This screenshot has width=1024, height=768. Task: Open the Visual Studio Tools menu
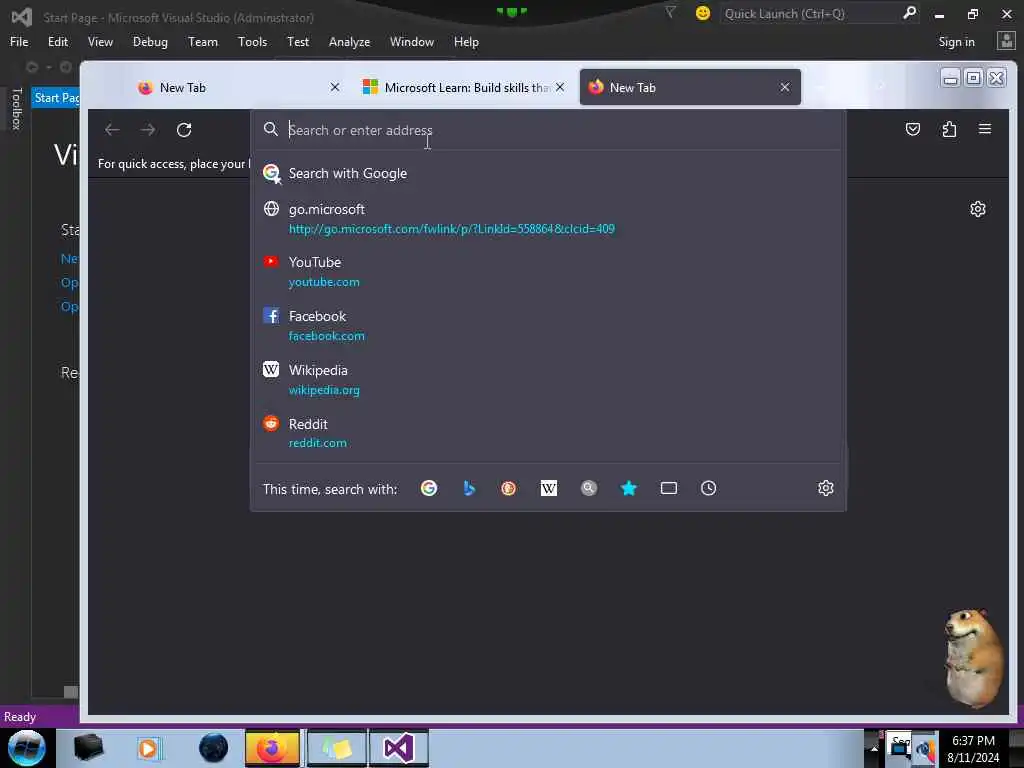[253, 42]
